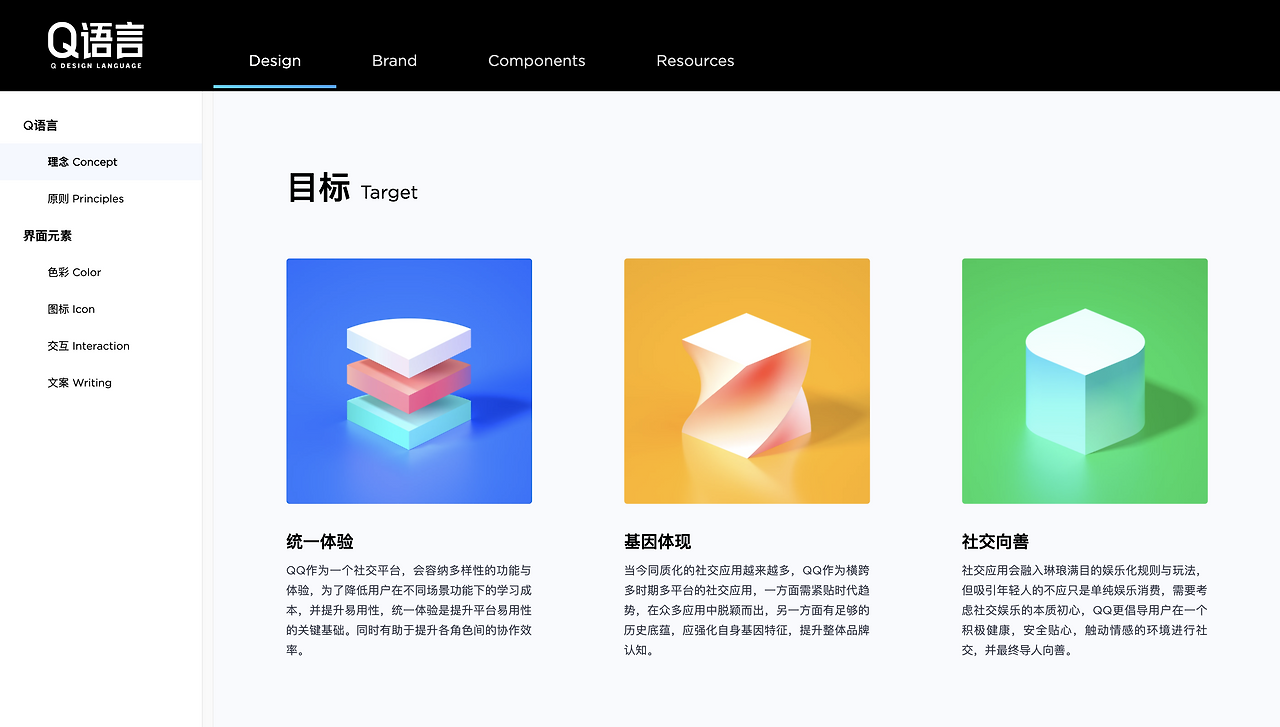The height and width of the screenshot is (727, 1280).
Task: Open the 色彩 Color page
Action: tap(101, 272)
